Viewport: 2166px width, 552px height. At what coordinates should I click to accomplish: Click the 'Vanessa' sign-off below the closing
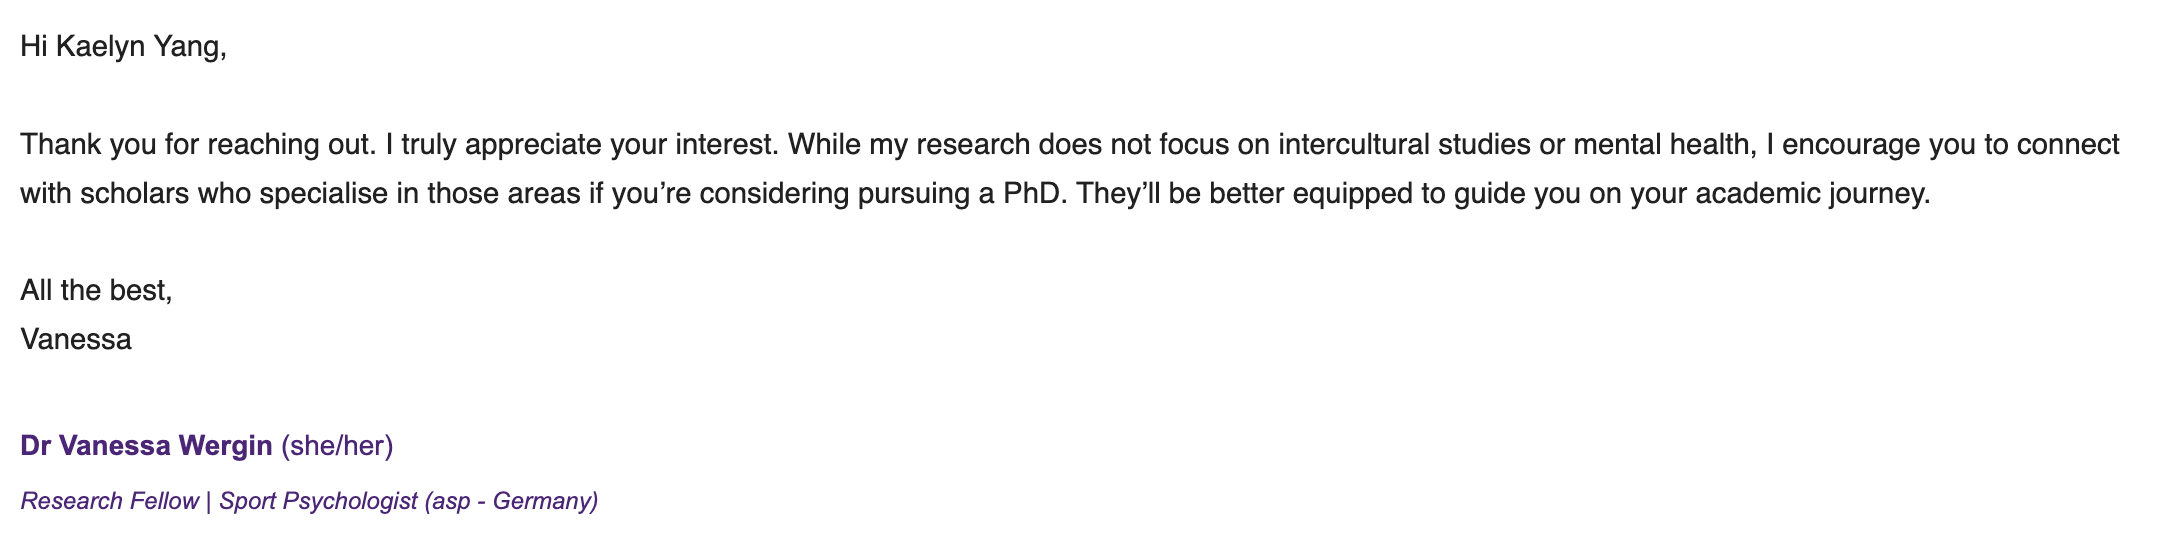click(76, 340)
